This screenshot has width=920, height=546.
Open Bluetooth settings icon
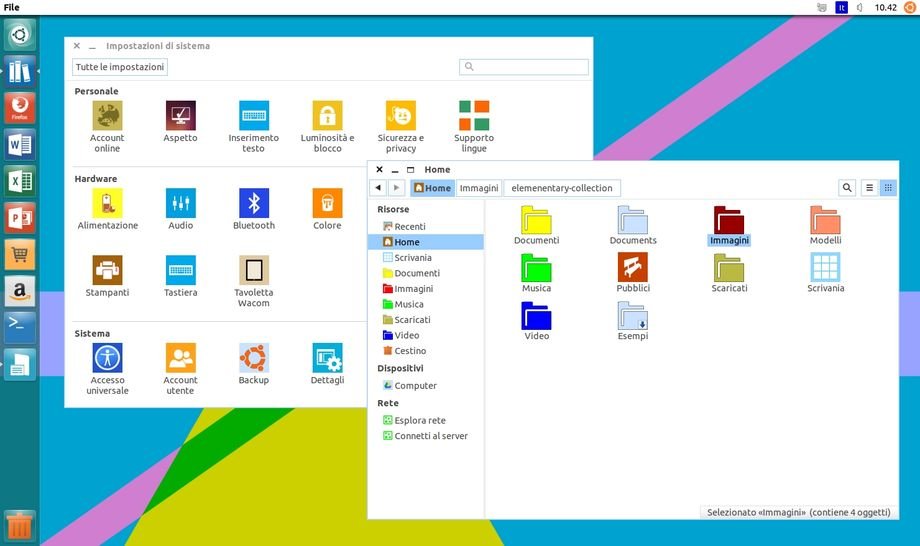point(254,203)
